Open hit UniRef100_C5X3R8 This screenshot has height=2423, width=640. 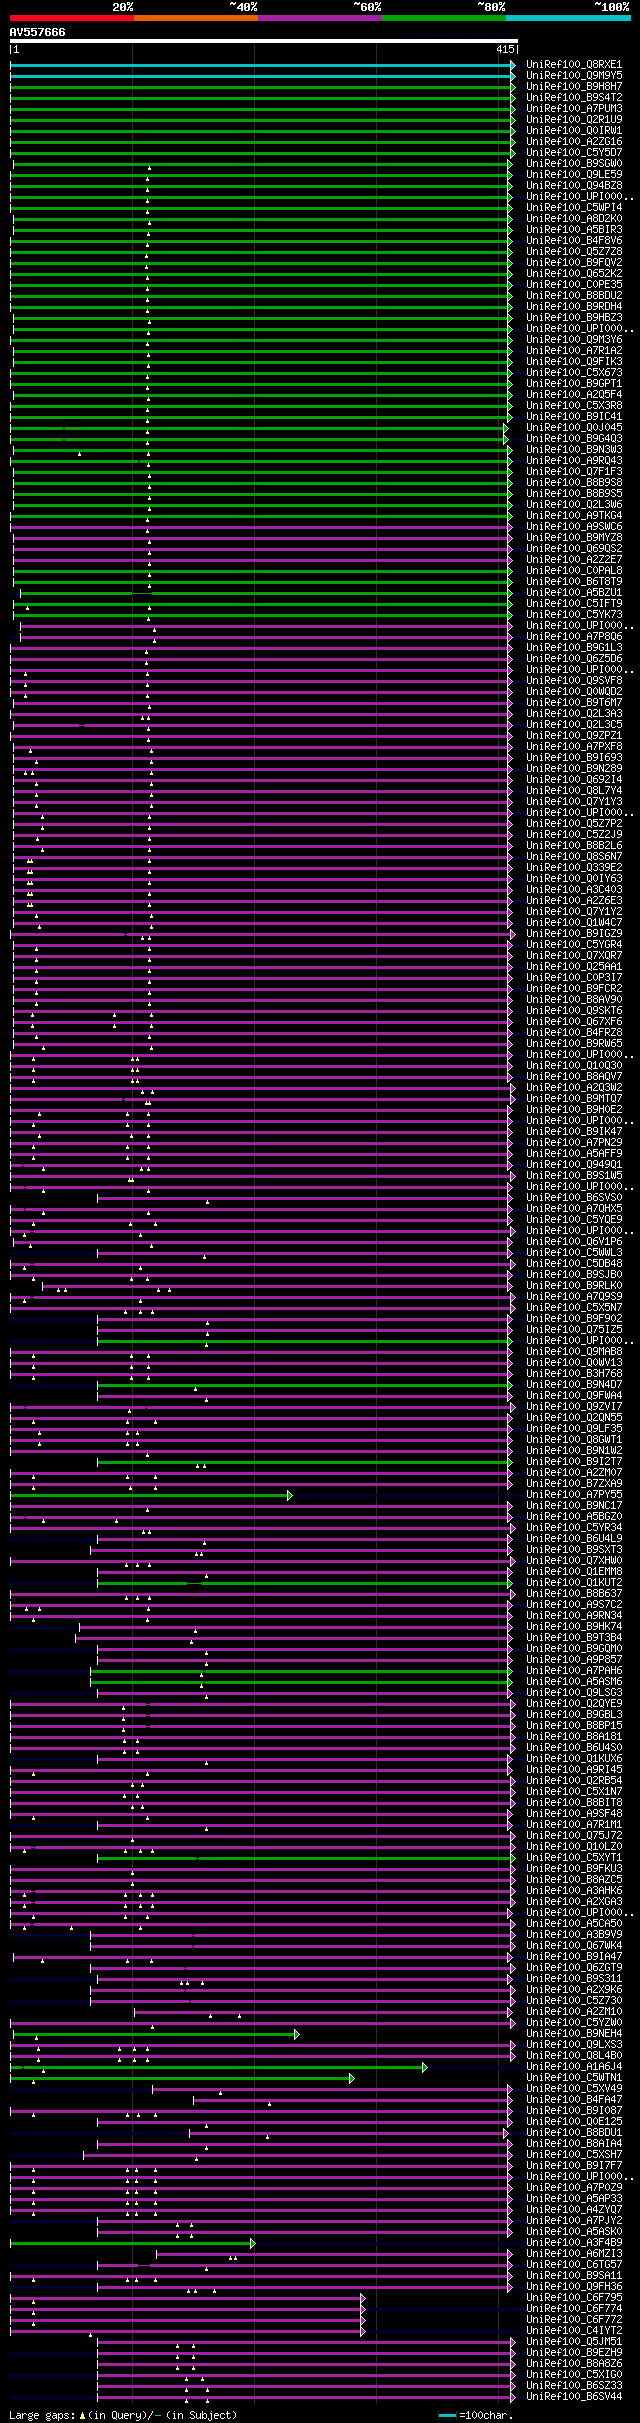[574, 405]
